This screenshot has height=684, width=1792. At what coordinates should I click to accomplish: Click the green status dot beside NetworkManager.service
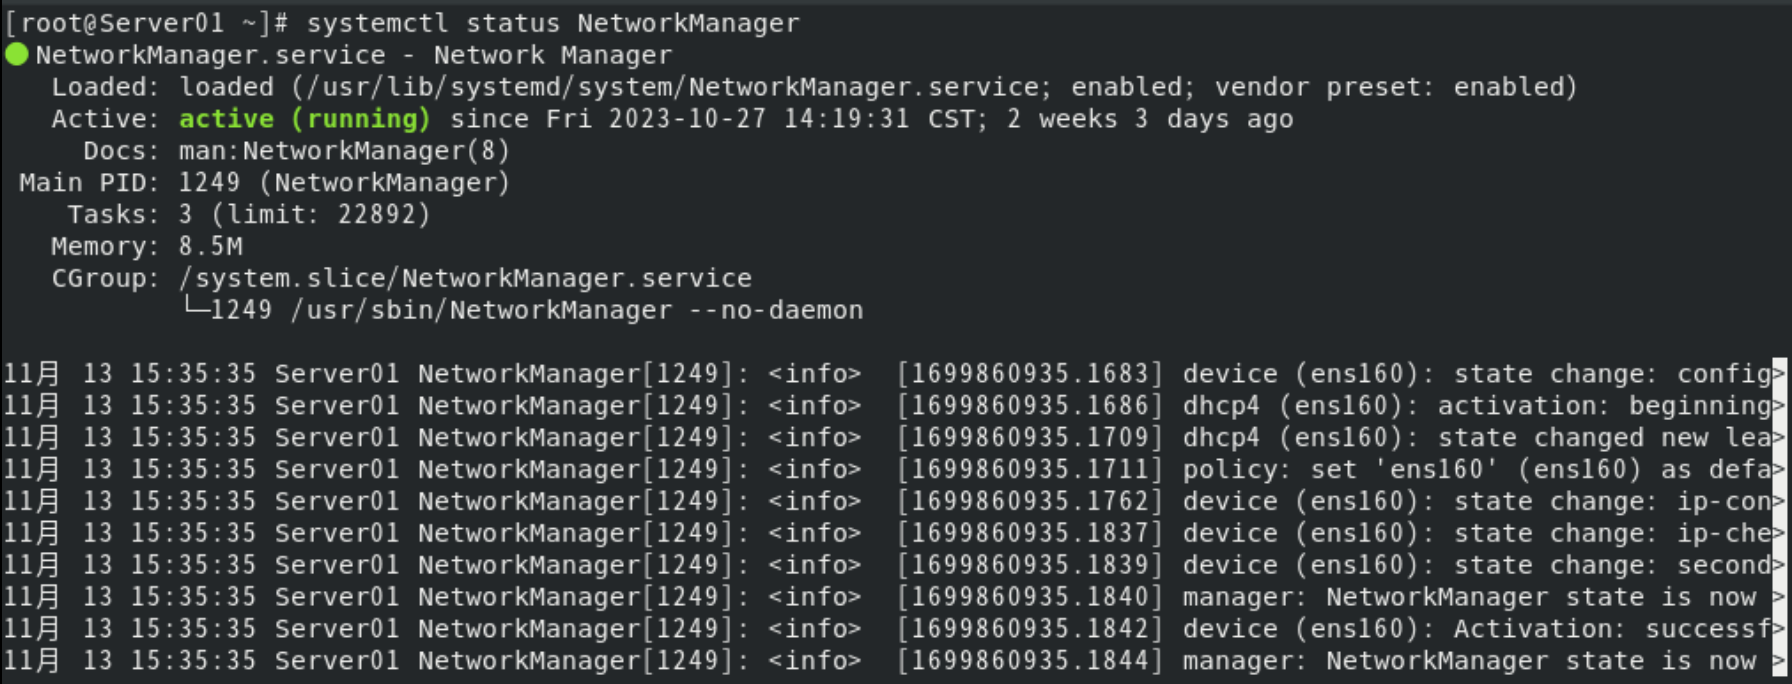click(17, 54)
